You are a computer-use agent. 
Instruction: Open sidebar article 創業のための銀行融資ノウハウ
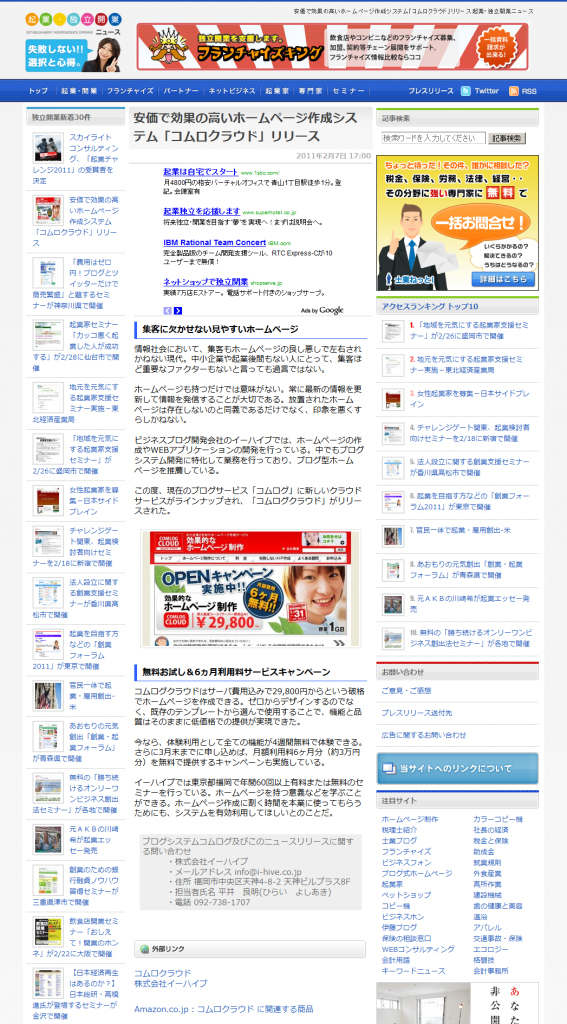pos(76,884)
